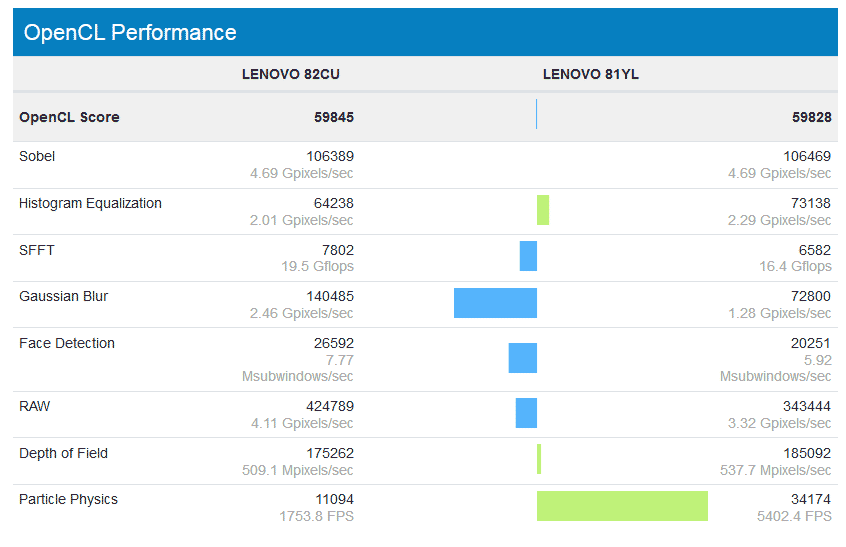This screenshot has width=846, height=547.
Task: Click the Depth of Field score 185092
Action: [x=807, y=454]
